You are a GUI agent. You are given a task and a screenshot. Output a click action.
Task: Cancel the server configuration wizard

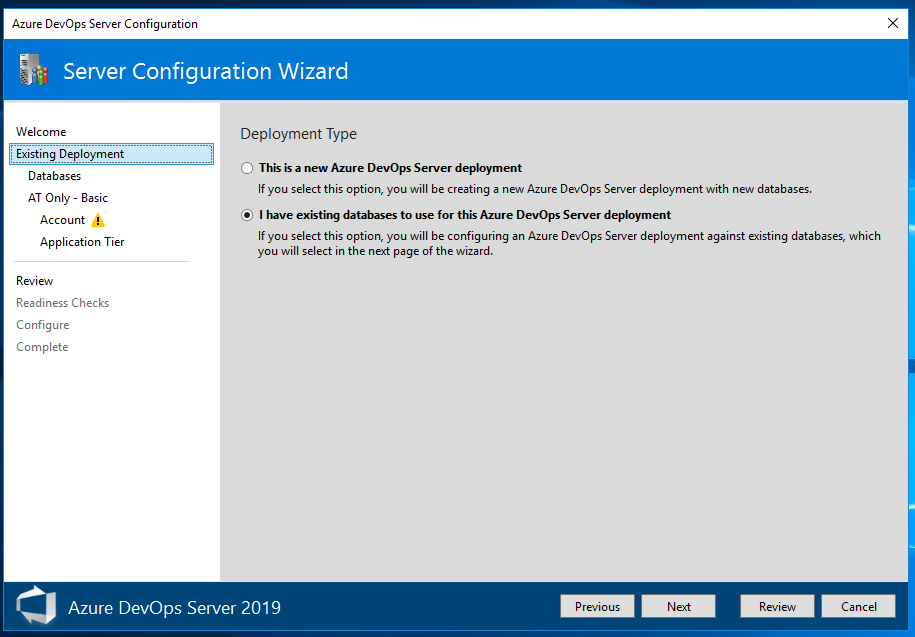(858, 607)
